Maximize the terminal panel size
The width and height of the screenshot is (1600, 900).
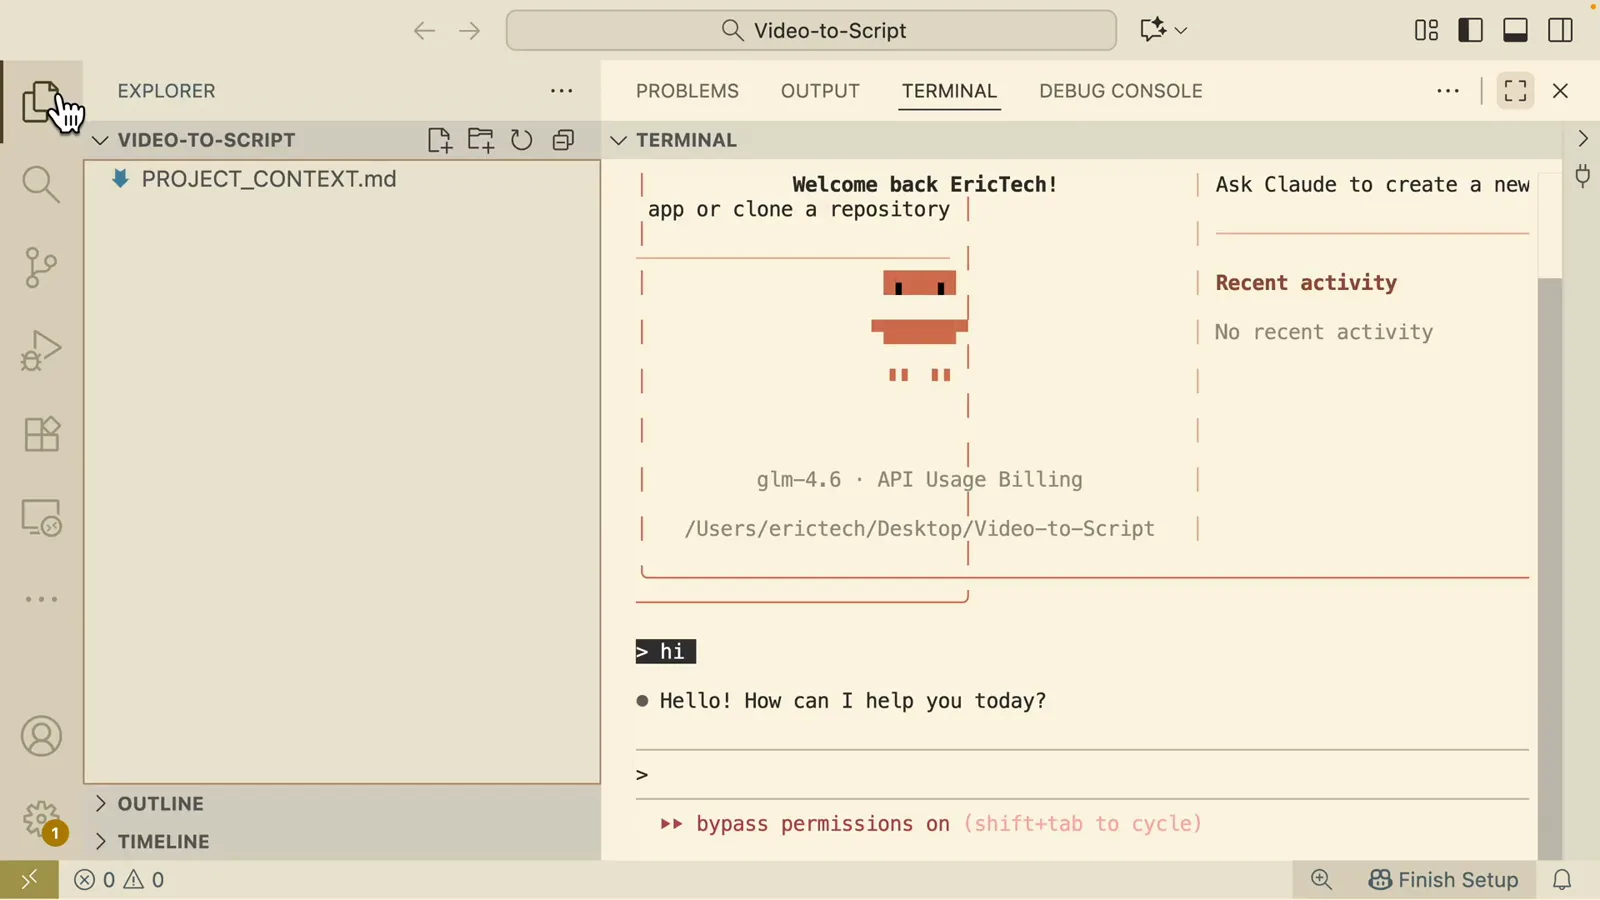[1516, 91]
